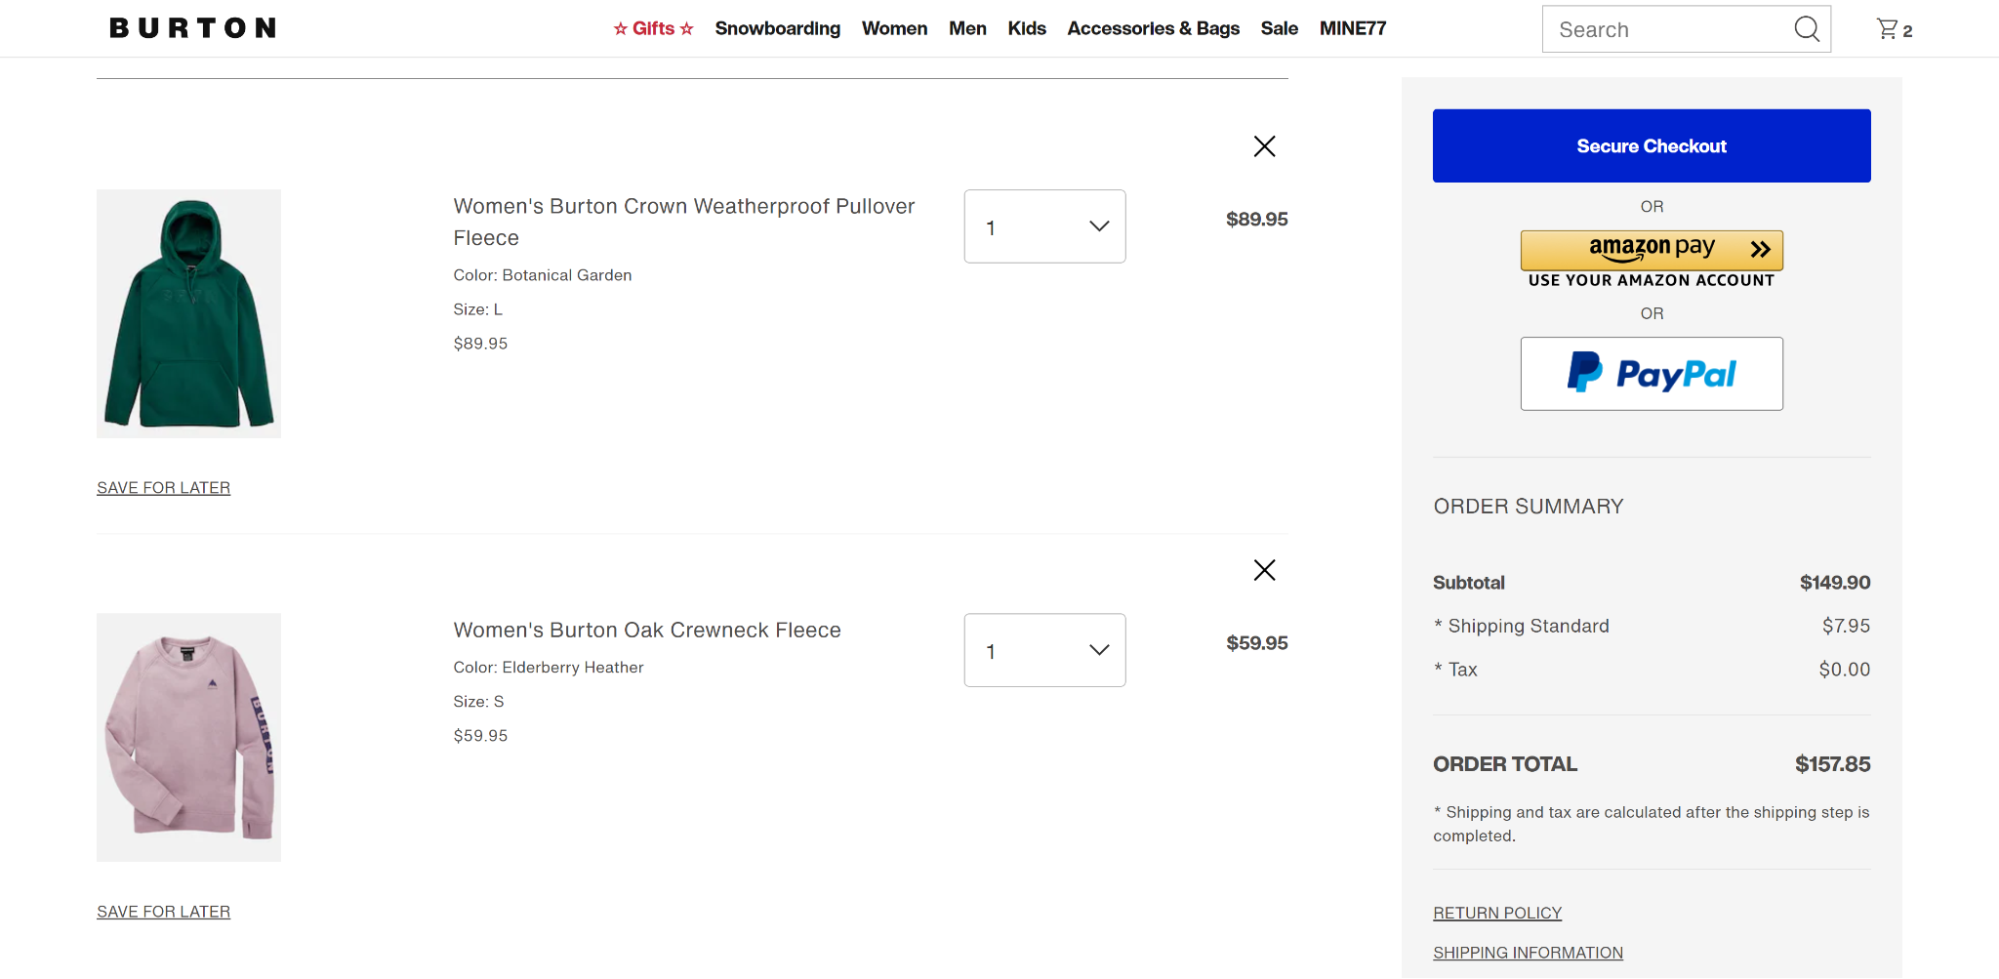Open quantity dropdown for Oak Crewneck Fleece
The height and width of the screenshot is (979, 1999).
(x=1045, y=650)
